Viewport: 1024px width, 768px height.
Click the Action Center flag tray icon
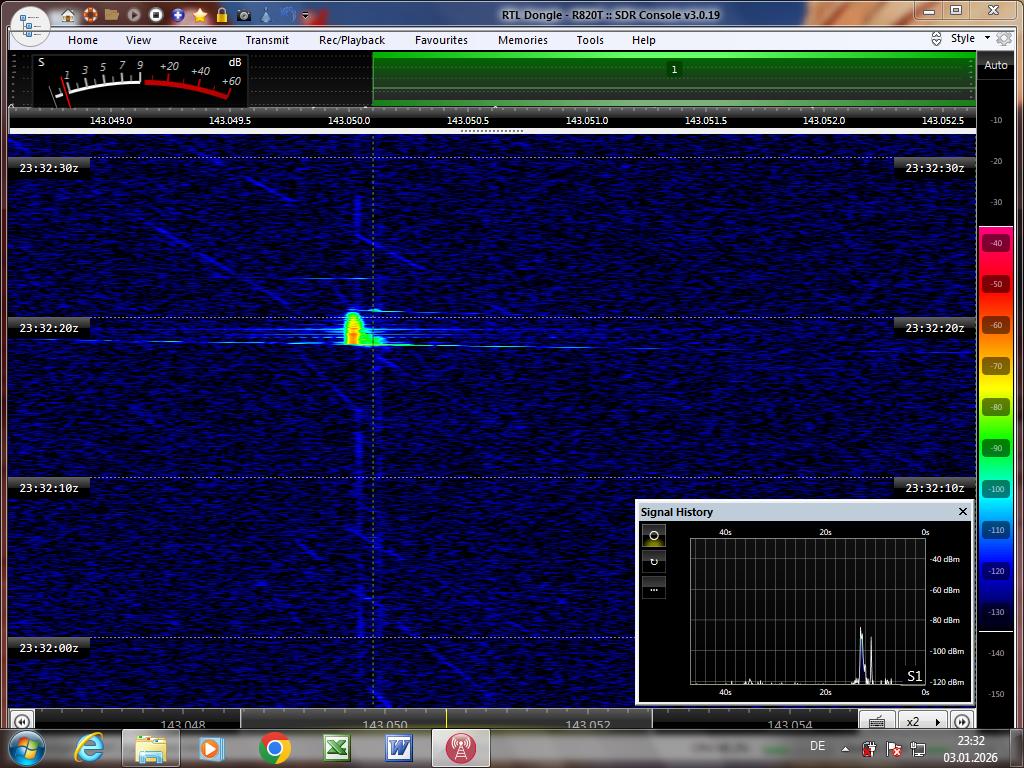[x=894, y=748]
